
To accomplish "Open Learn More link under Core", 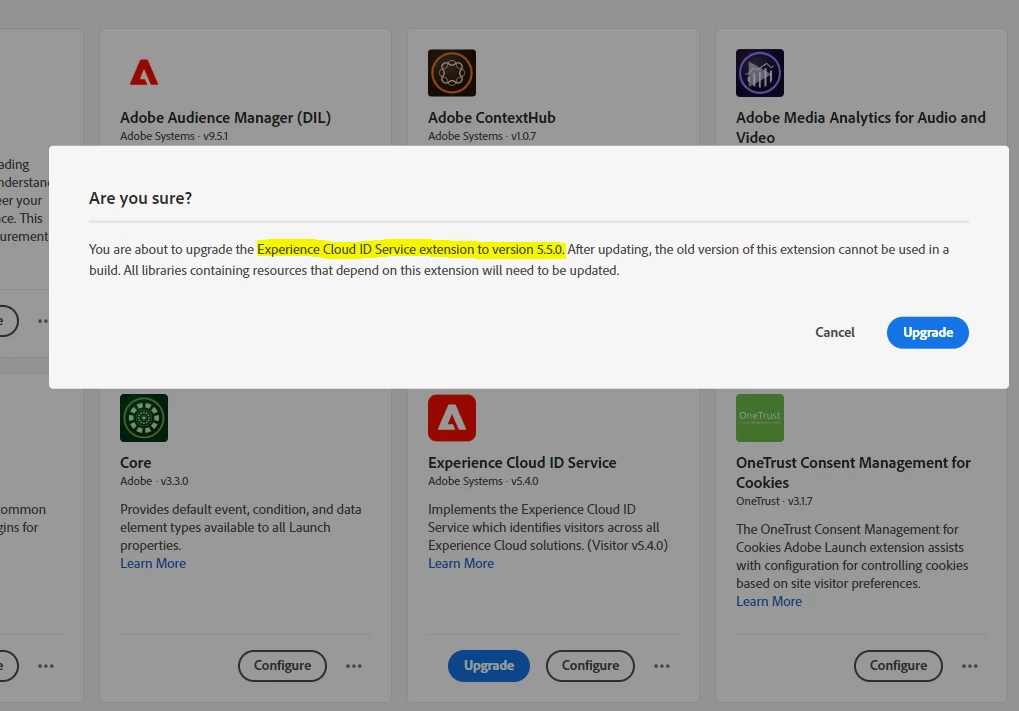I will point(153,563).
